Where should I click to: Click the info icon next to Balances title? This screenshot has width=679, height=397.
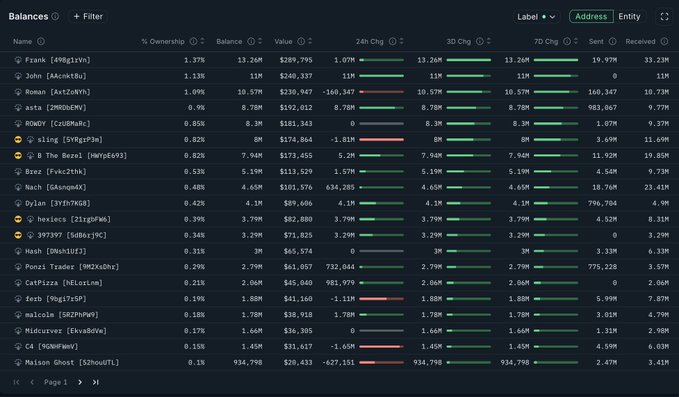[55, 16]
